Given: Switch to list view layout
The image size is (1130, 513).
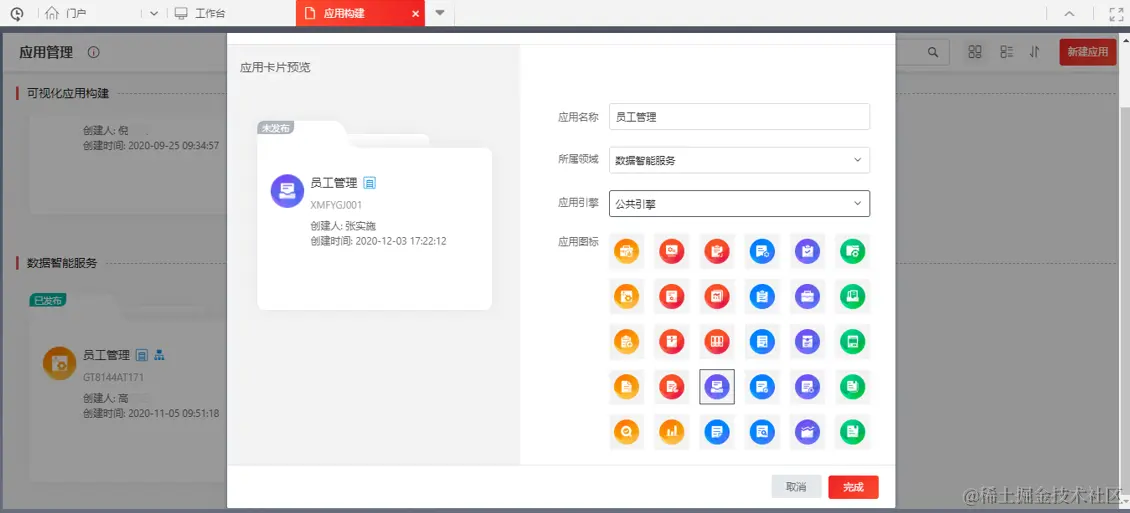Looking at the screenshot, I should click(x=1007, y=52).
